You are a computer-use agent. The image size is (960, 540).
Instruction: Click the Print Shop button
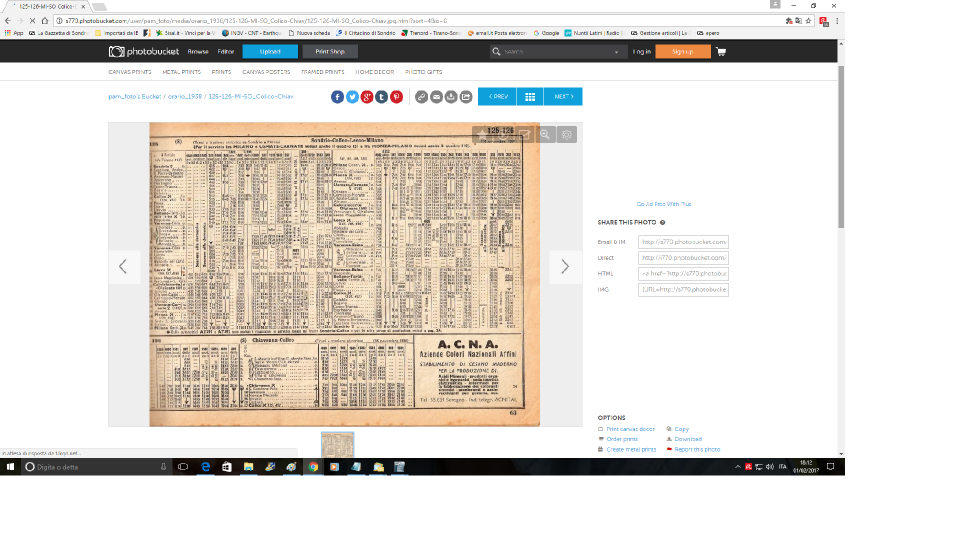pos(330,51)
